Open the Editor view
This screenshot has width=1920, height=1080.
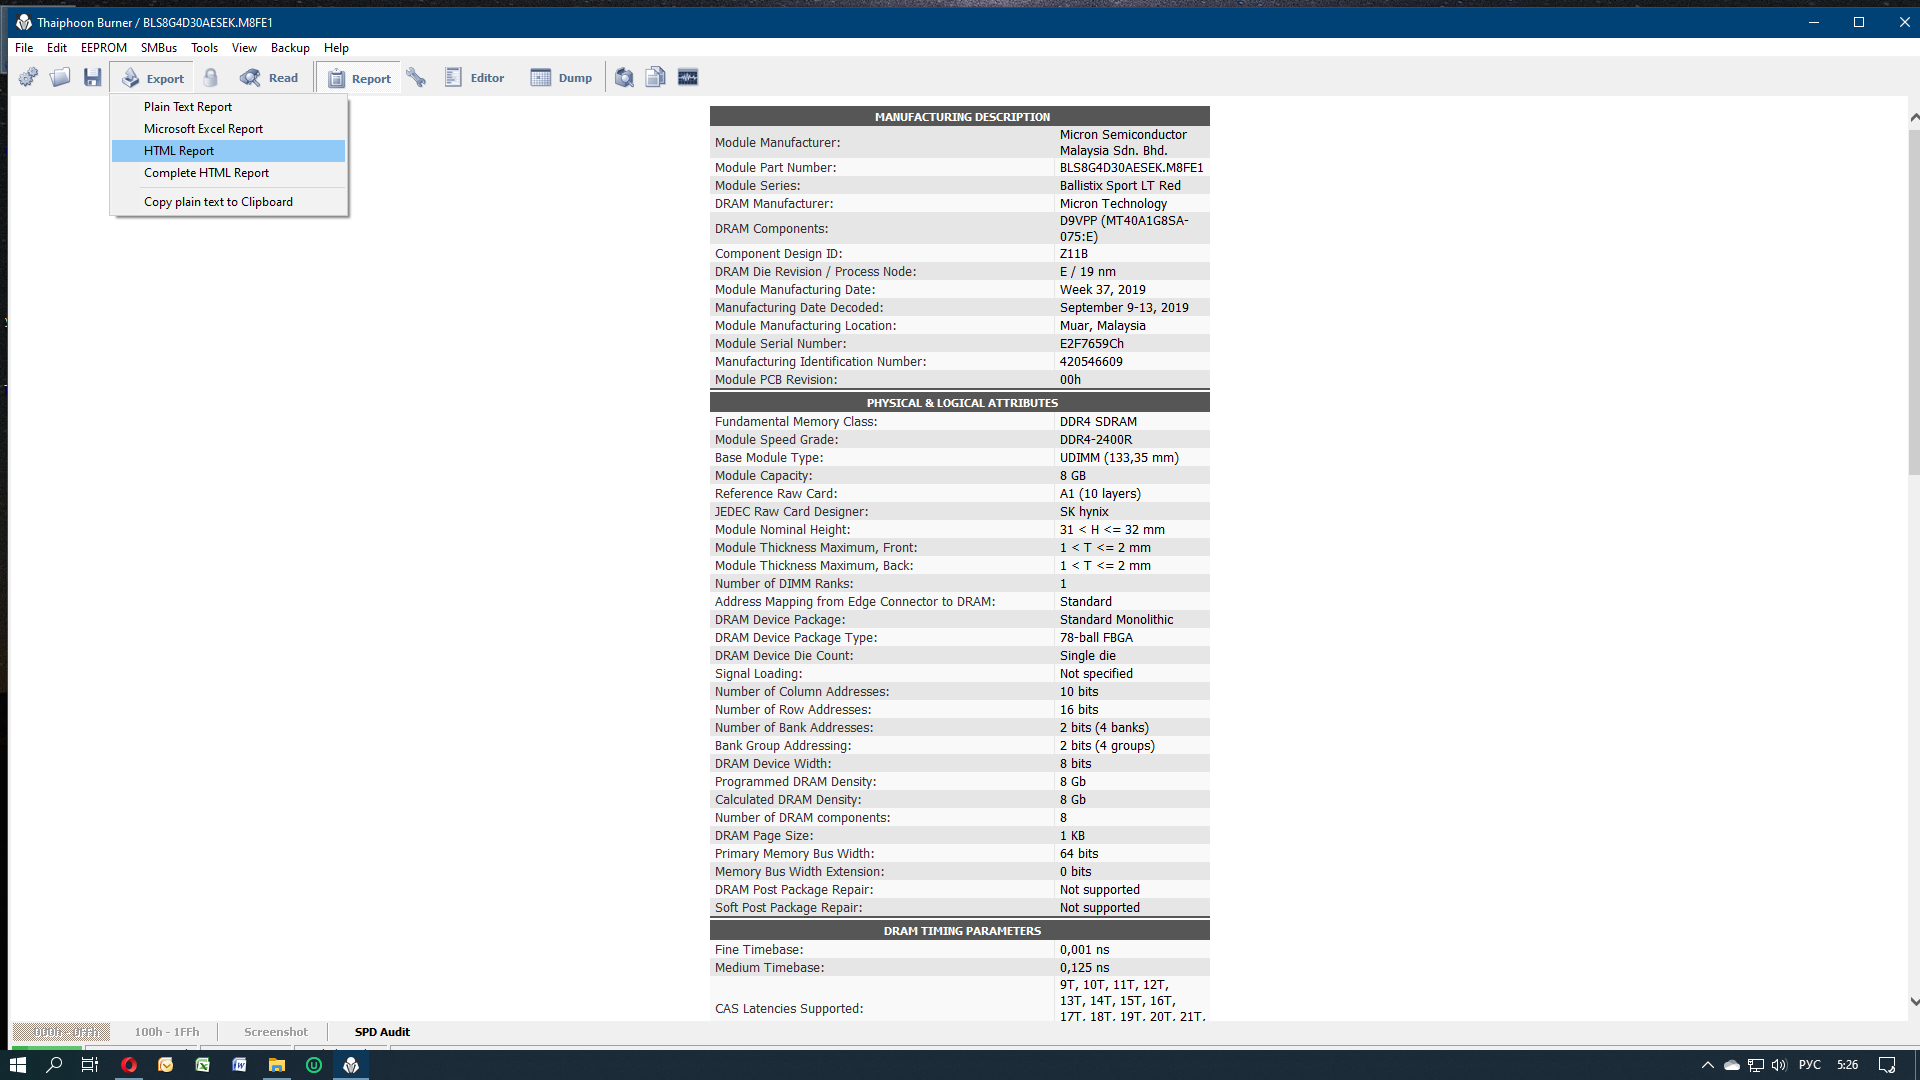point(474,77)
